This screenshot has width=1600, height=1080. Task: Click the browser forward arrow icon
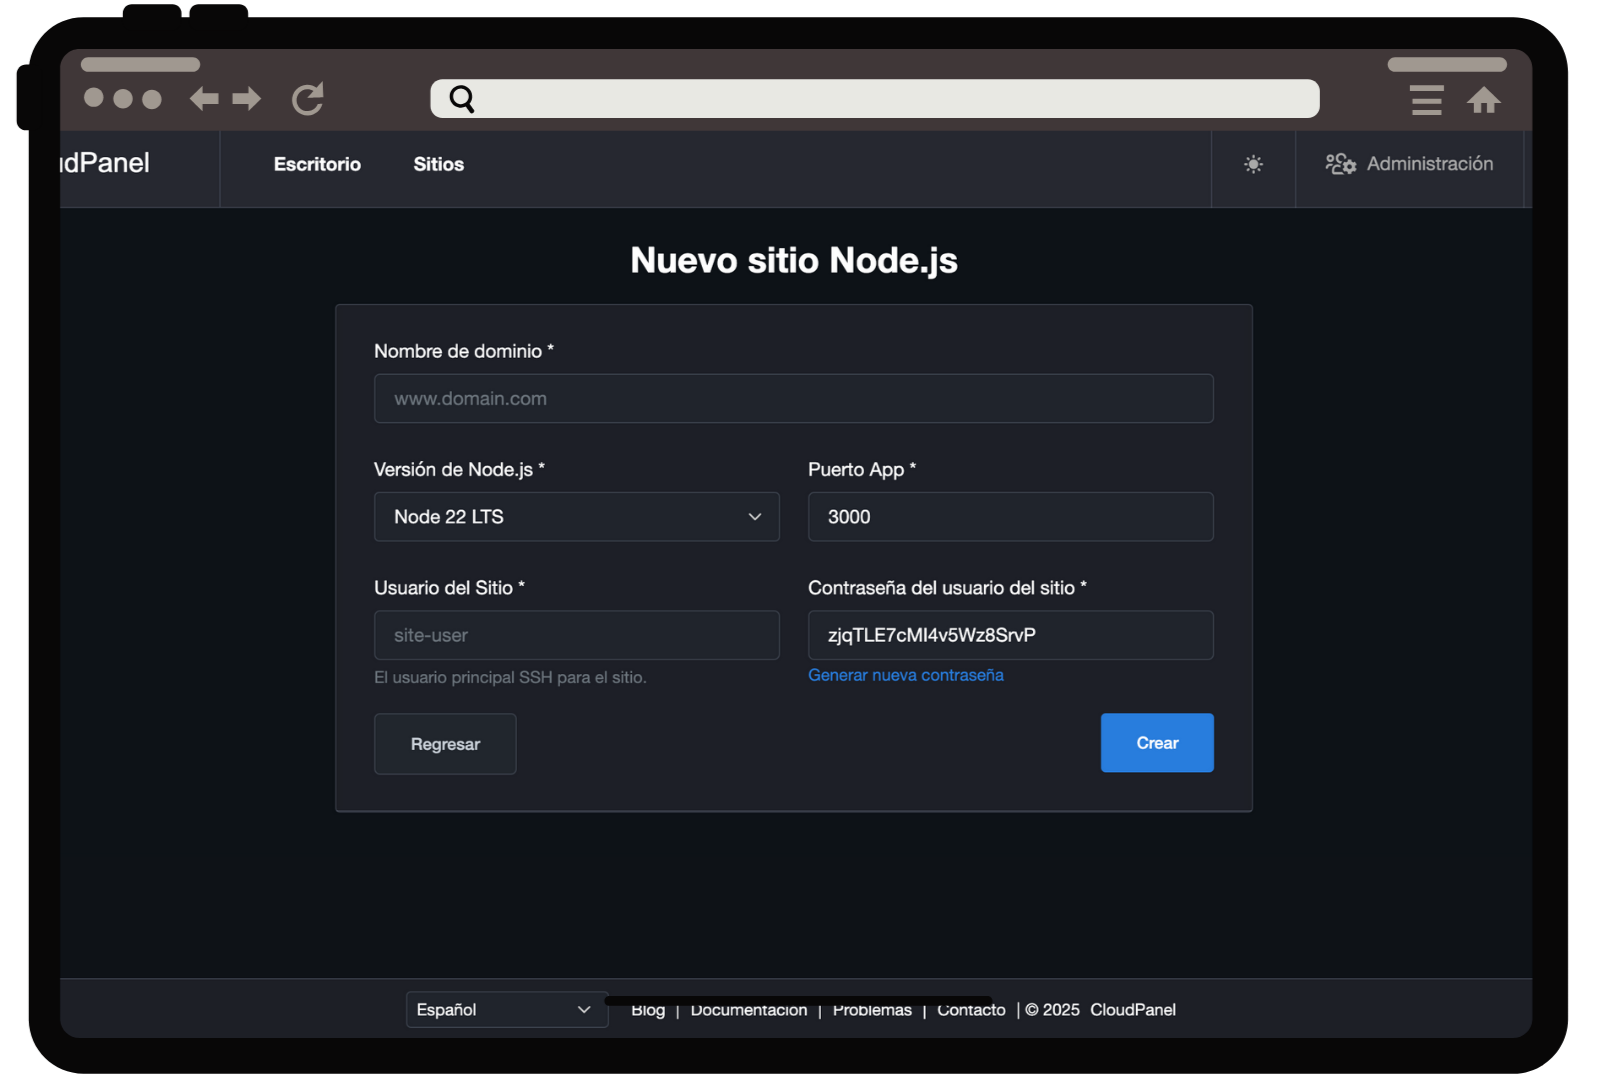(246, 99)
